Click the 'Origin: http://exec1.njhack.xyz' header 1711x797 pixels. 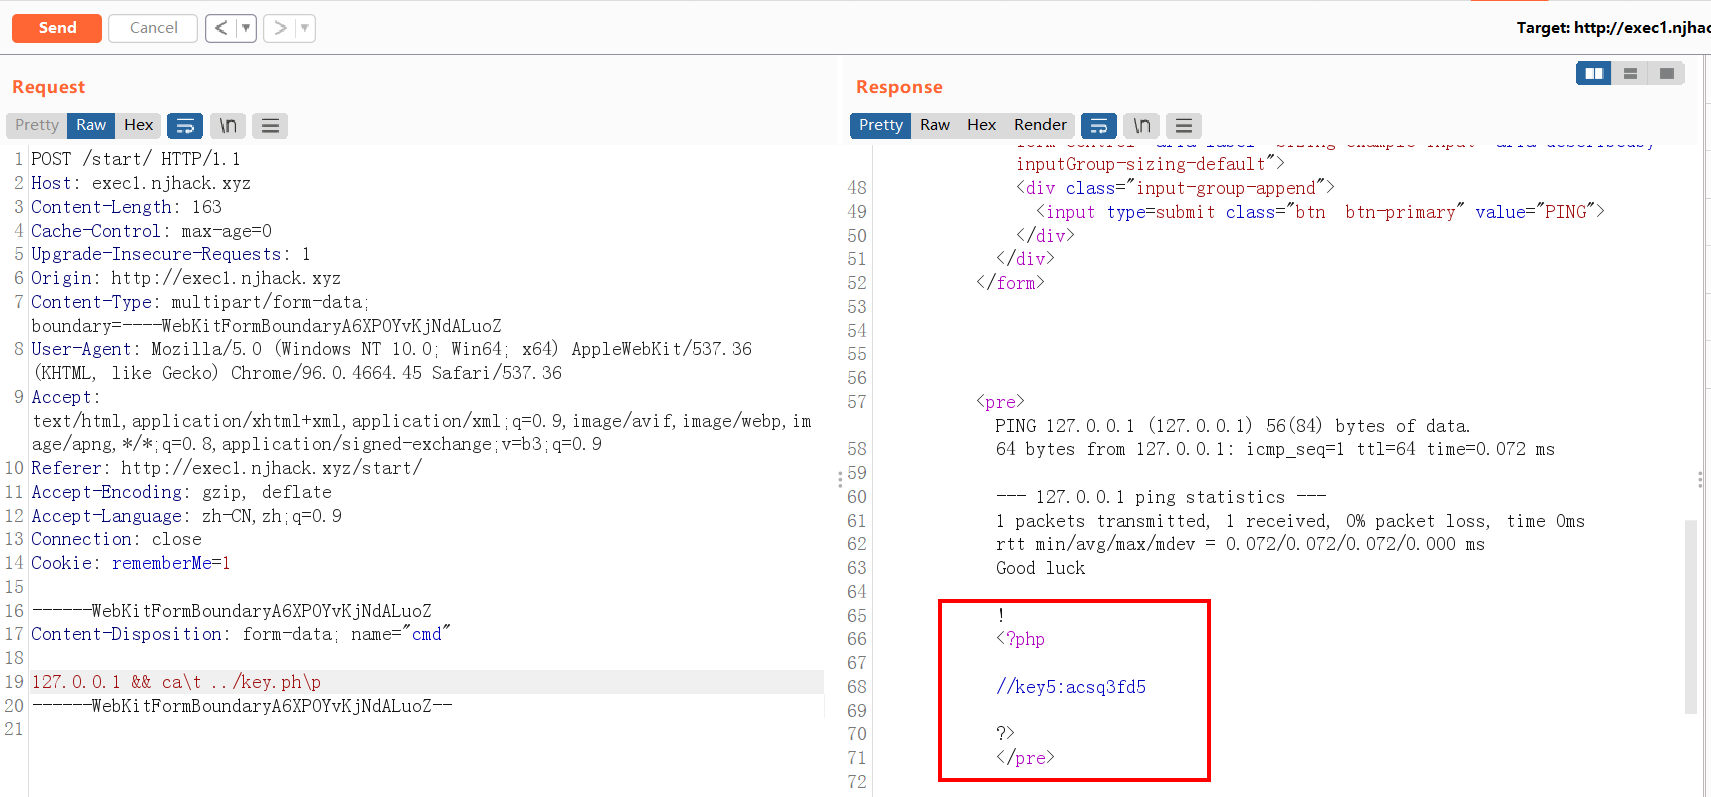pos(186,278)
